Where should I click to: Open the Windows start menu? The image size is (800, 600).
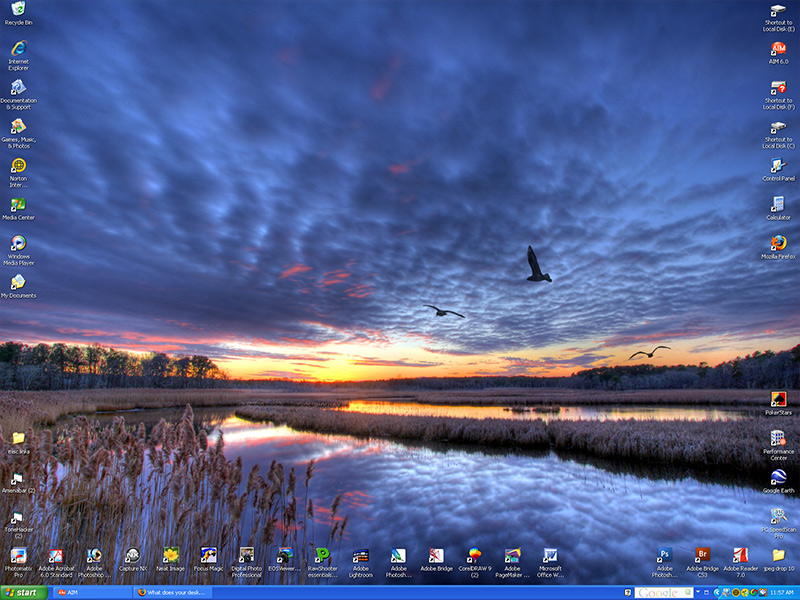pyautogui.click(x=23, y=592)
